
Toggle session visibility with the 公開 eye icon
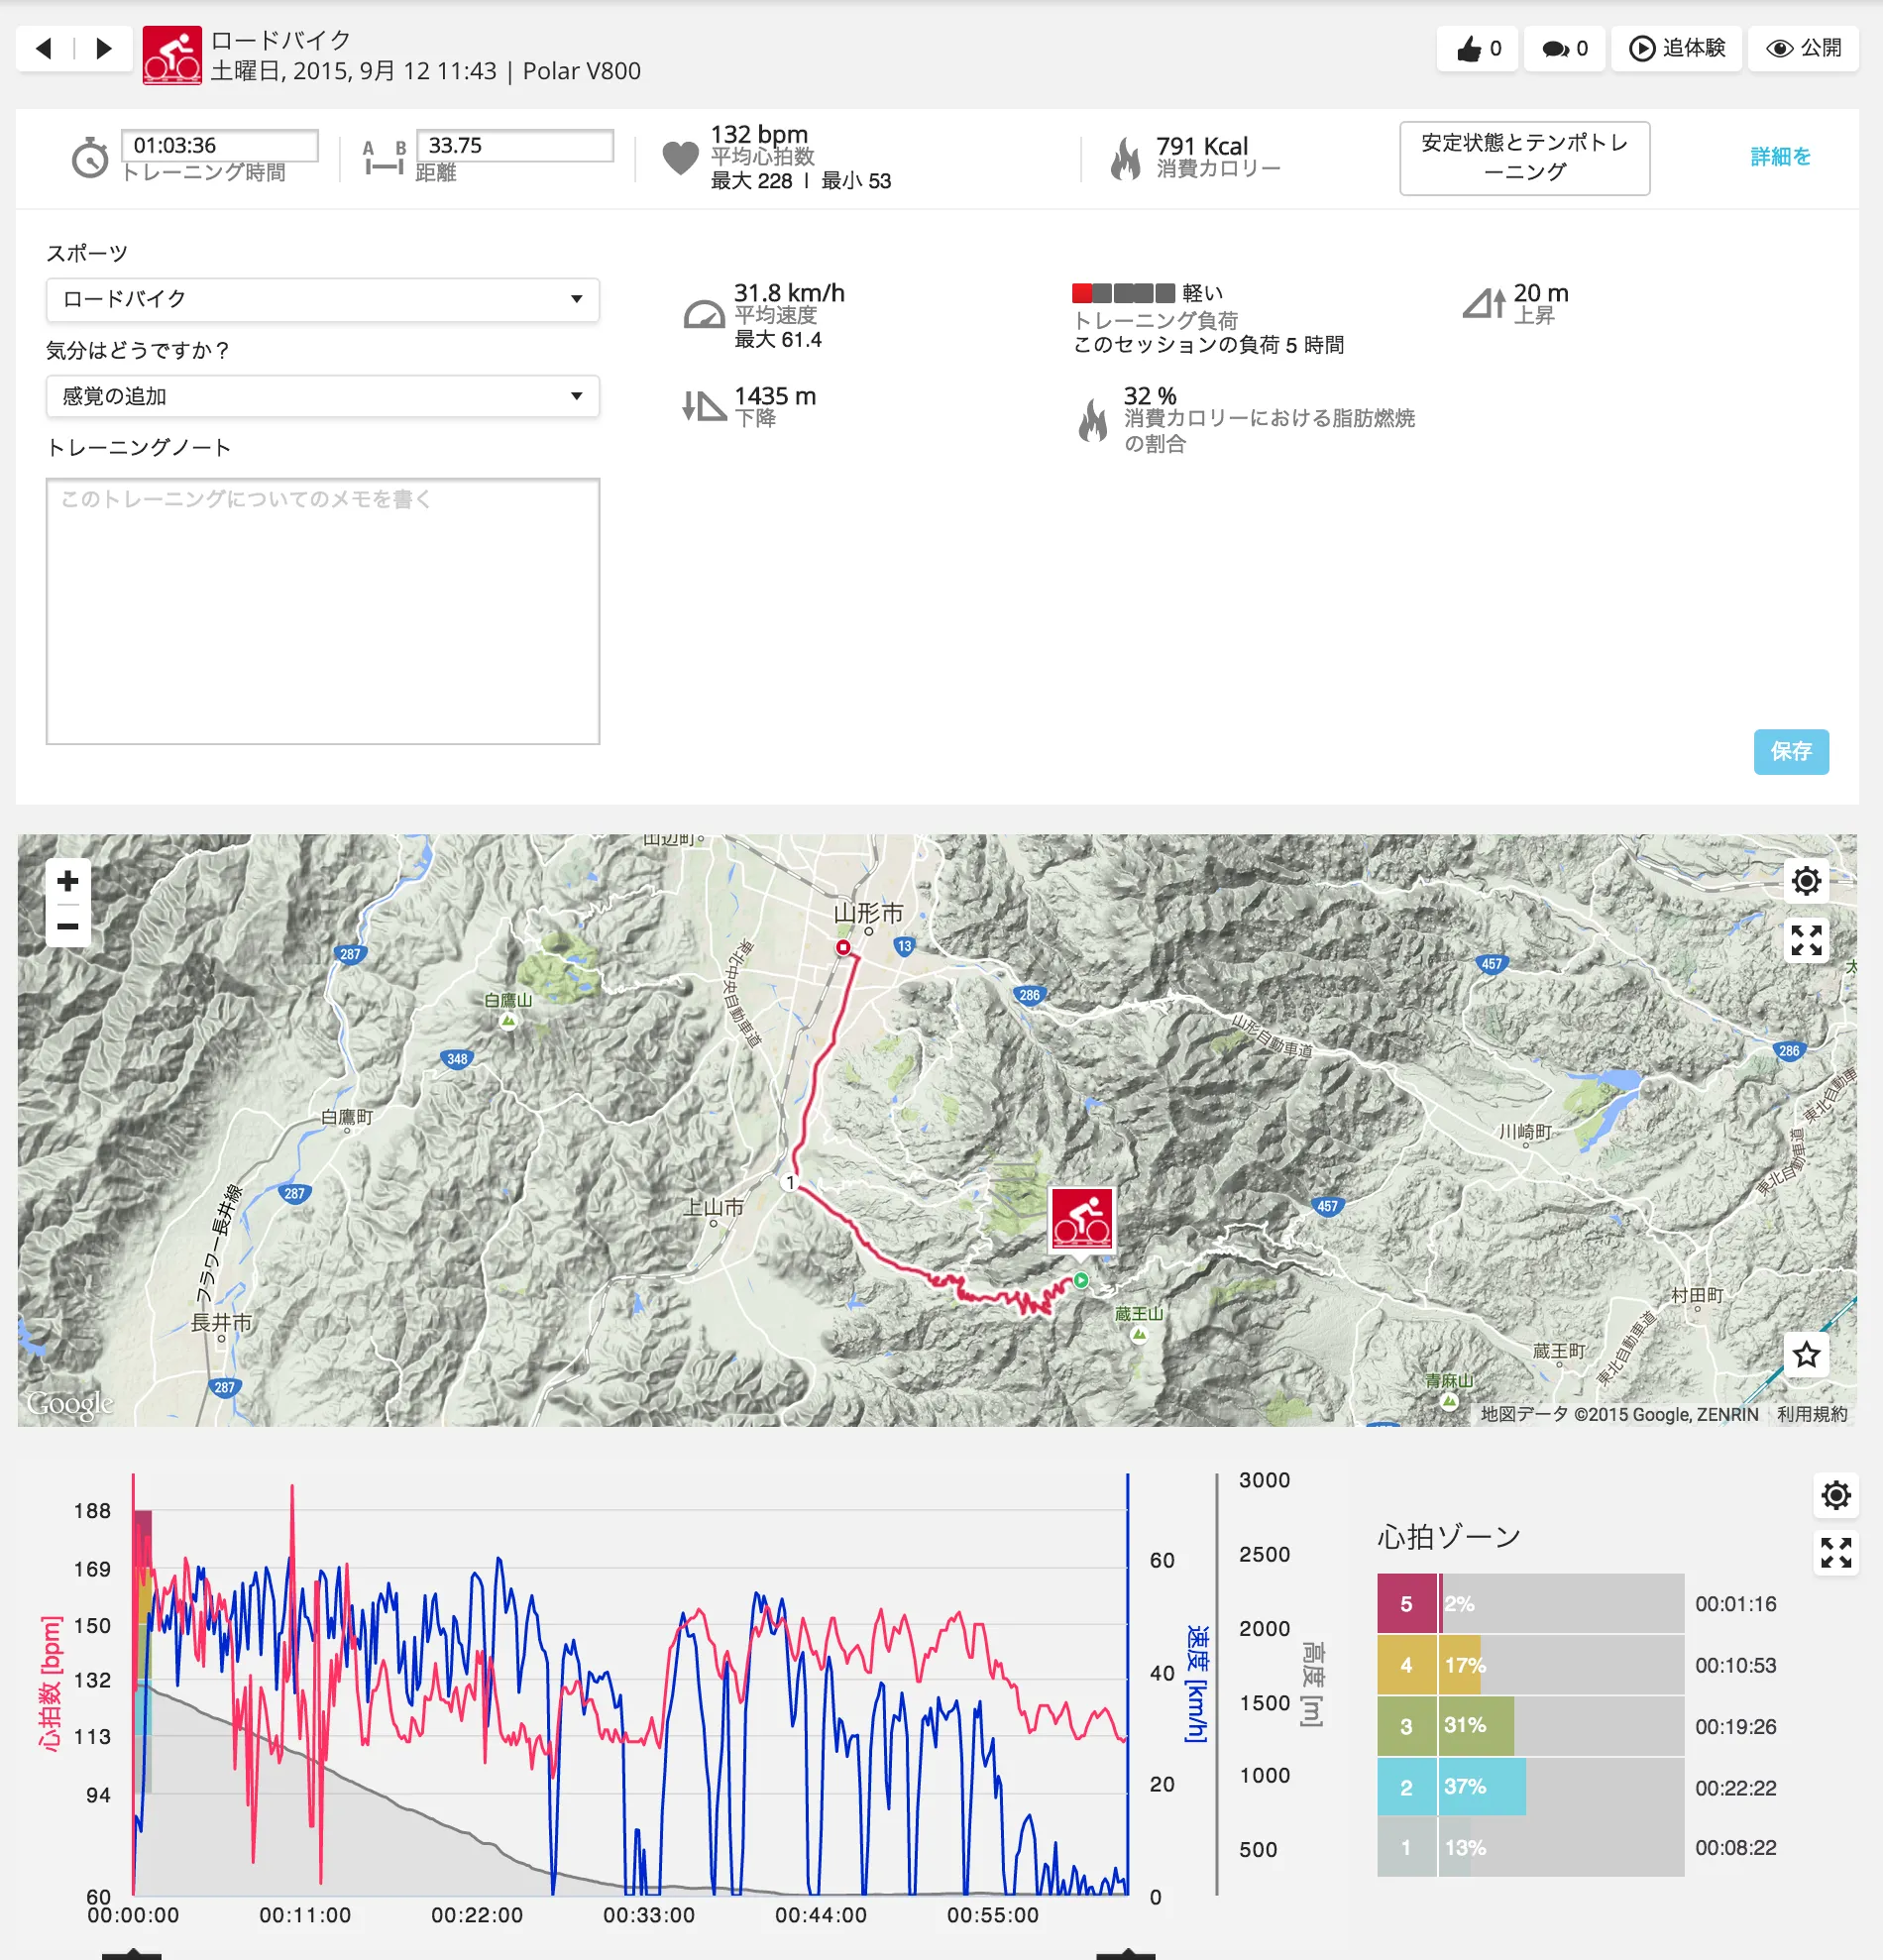pos(1780,47)
